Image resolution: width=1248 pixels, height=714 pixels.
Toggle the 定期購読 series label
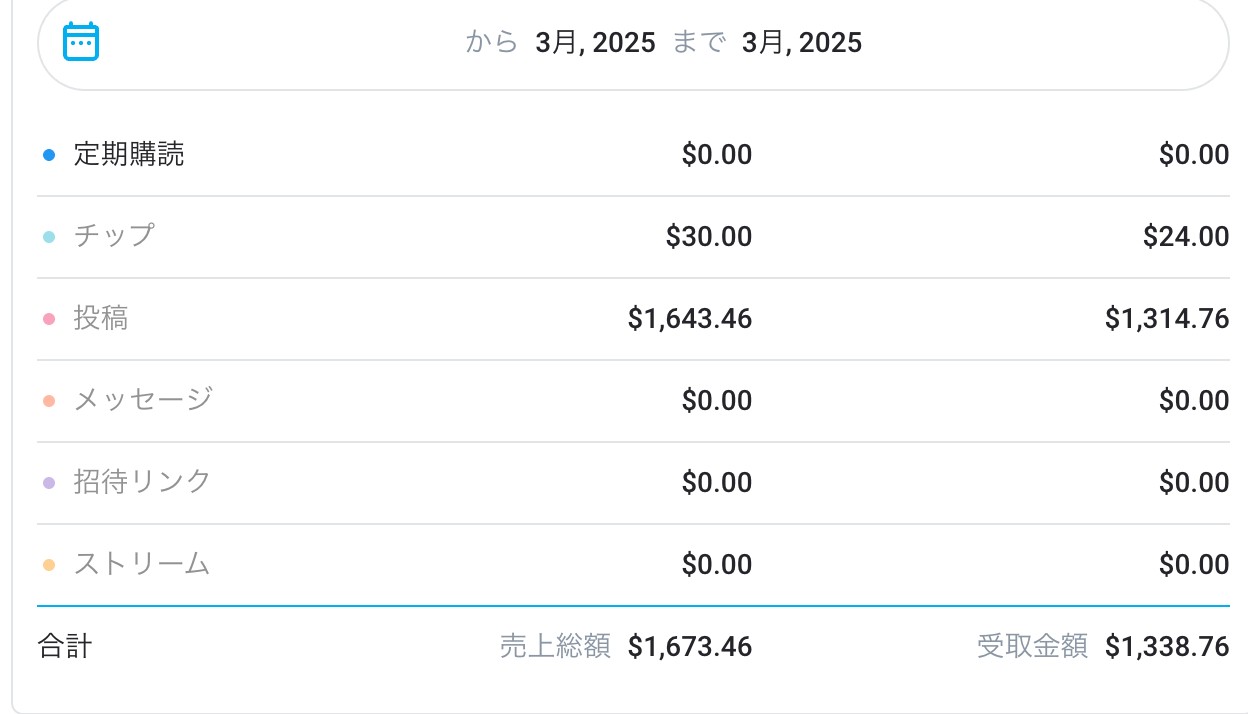tap(129, 155)
